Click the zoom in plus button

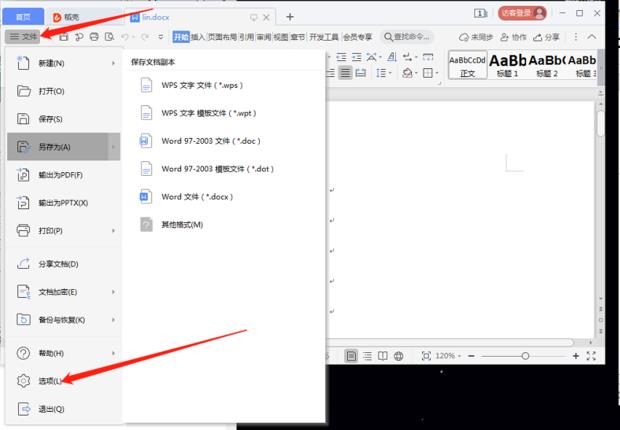[x=576, y=356]
